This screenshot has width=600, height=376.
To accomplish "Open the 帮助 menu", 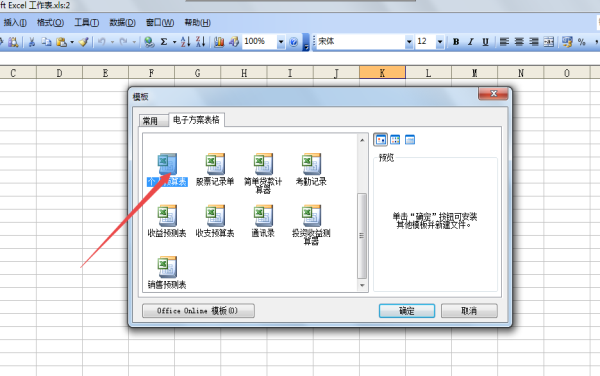I will [x=197, y=23].
